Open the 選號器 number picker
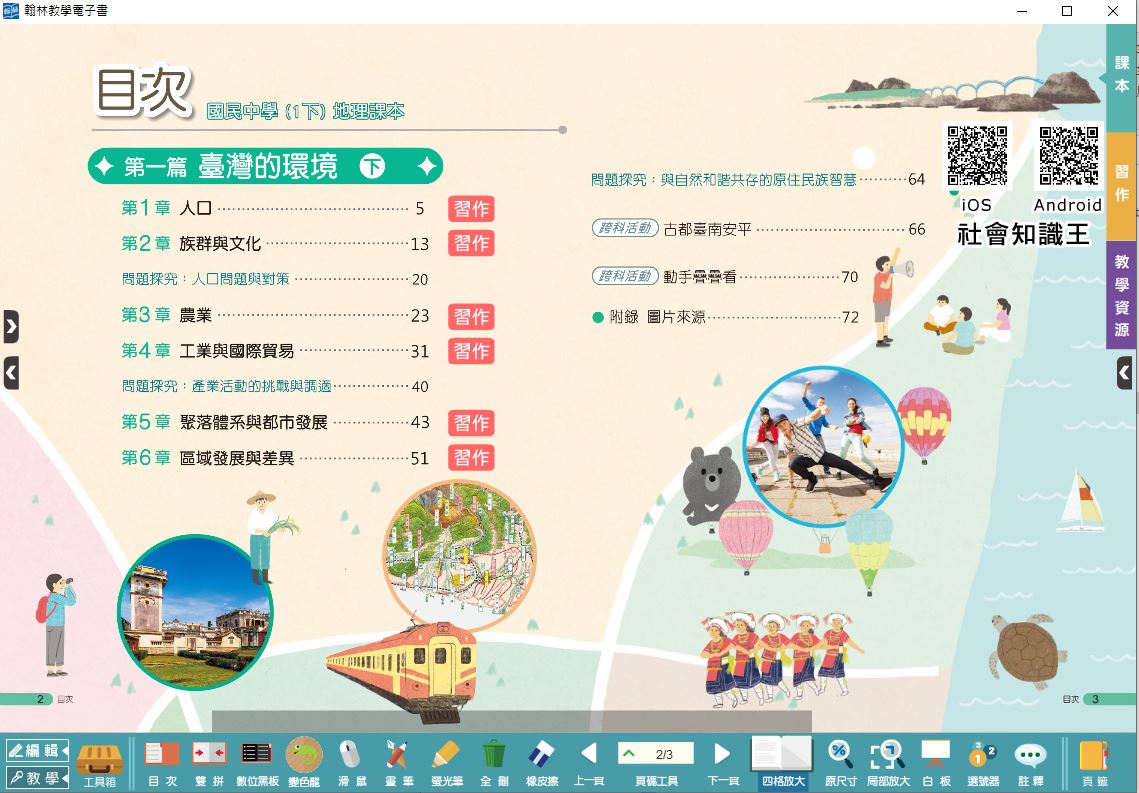 coord(983,762)
